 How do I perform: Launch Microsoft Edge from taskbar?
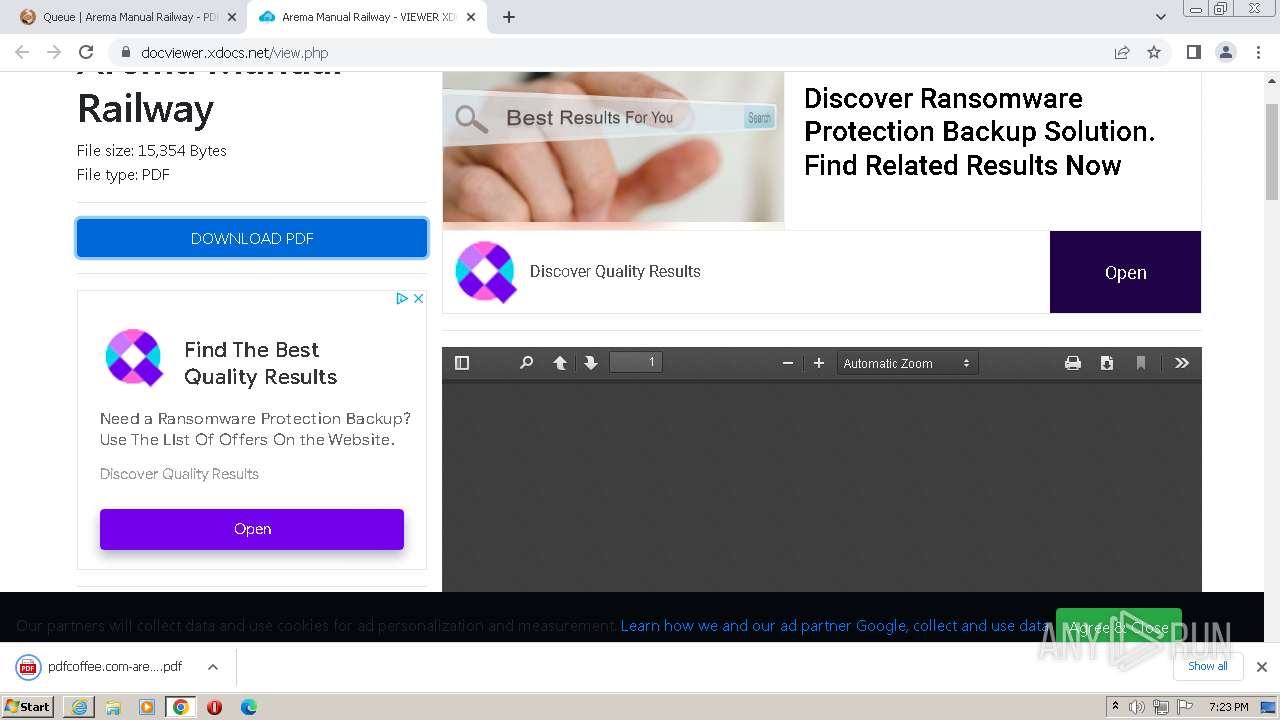[x=248, y=707]
